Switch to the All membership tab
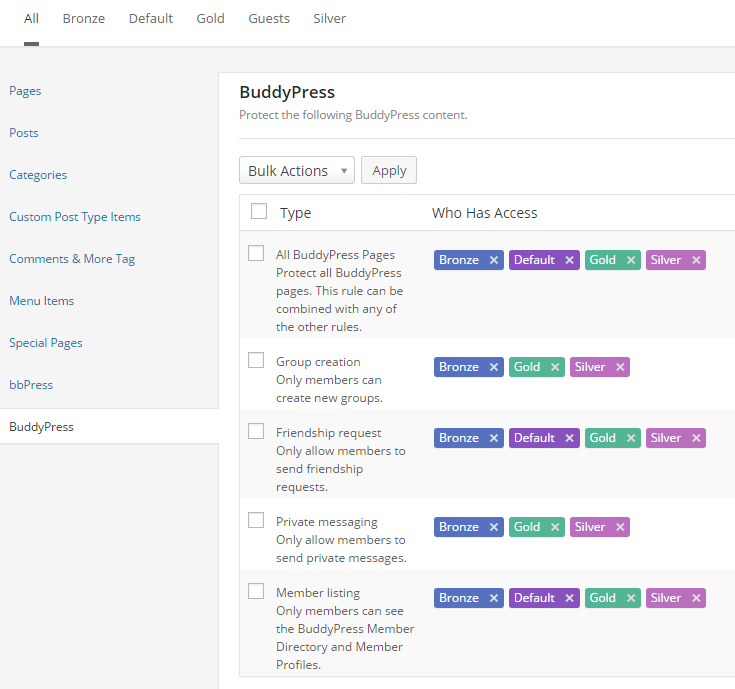735x689 pixels. click(31, 19)
